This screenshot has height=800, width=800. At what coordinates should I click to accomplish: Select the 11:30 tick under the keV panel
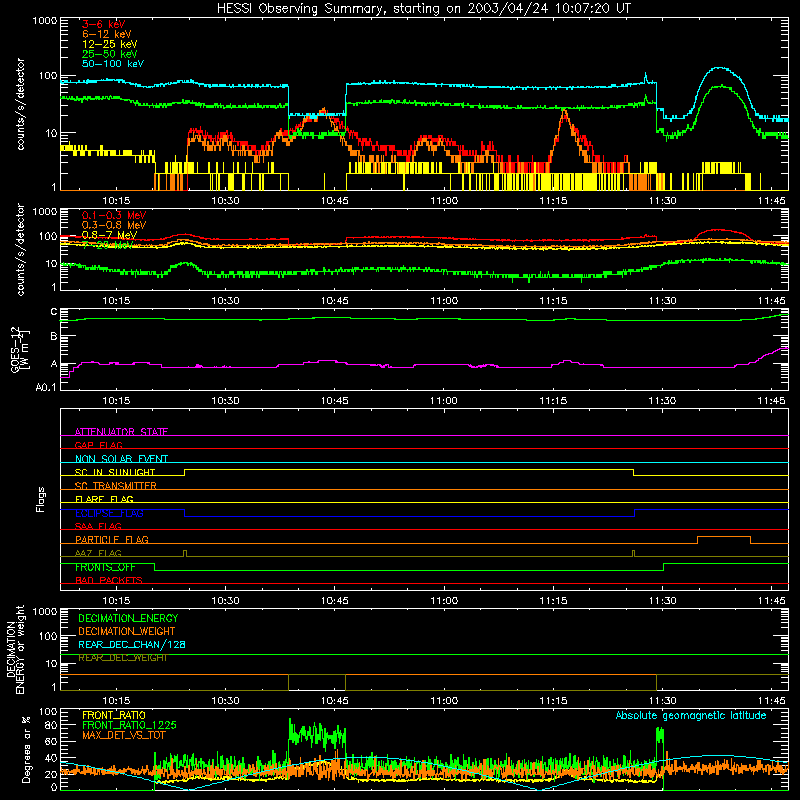click(662, 201)
